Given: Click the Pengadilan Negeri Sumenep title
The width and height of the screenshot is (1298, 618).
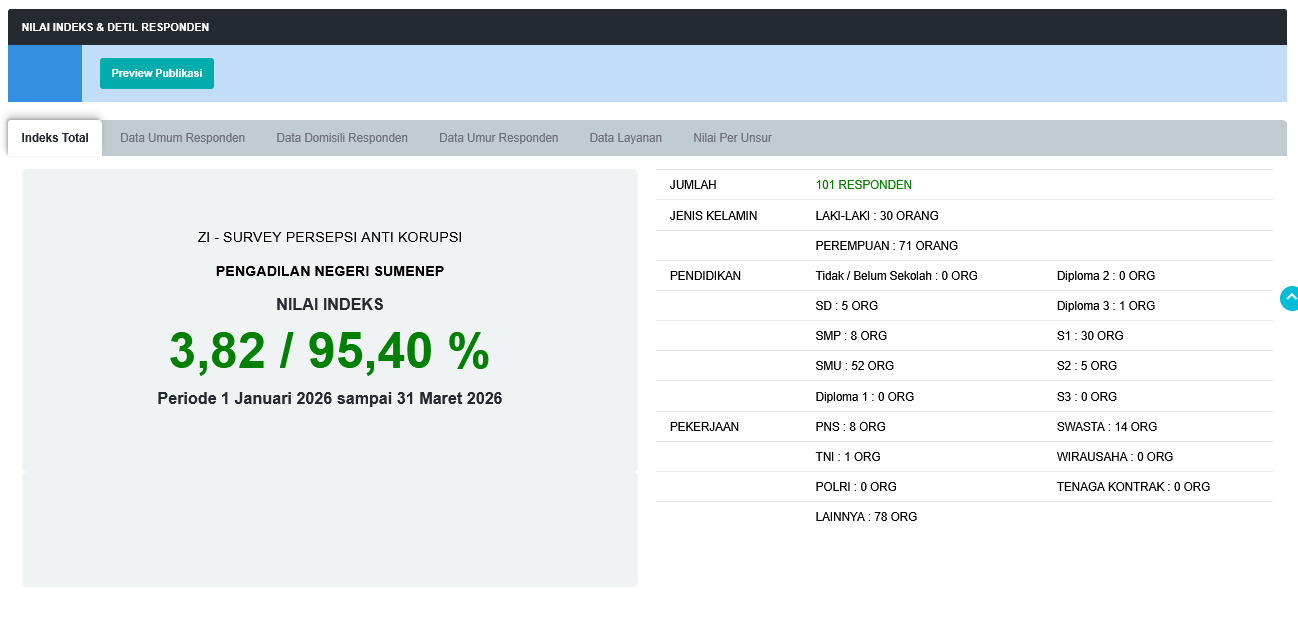Looking at the screenshot, I should [x=329, y=271].
